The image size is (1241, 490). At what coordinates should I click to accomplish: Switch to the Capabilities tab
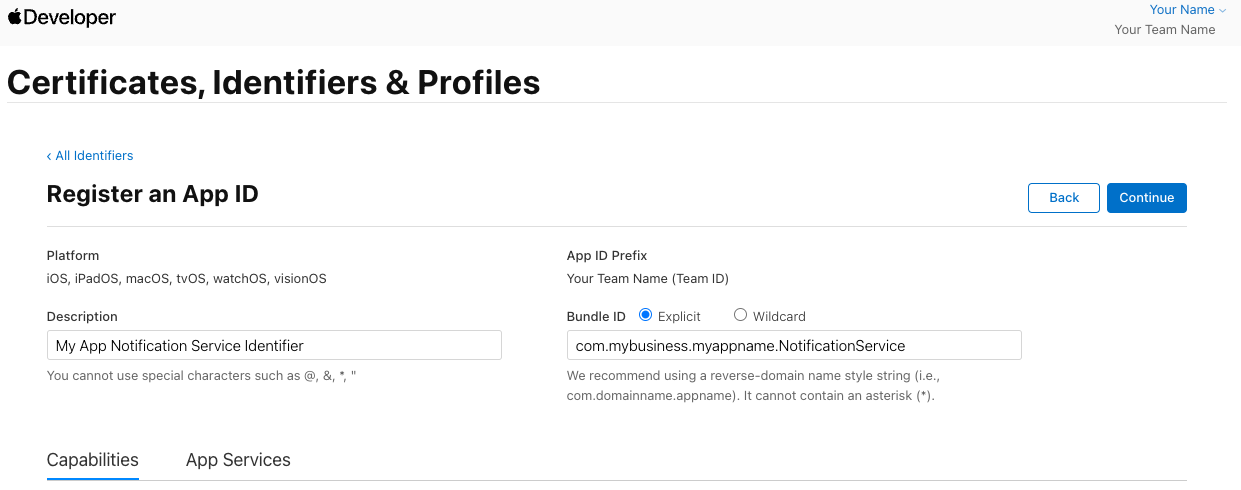tap(93, 460)
